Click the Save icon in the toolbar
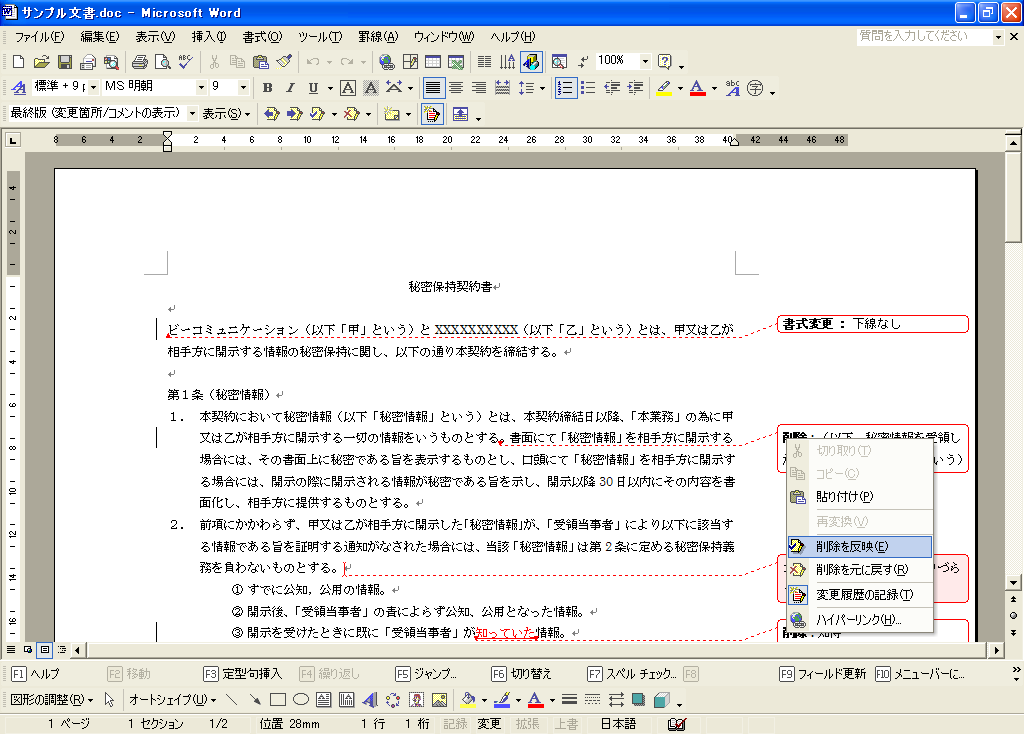Viewport: 1024px width, 734px height. 63,62
